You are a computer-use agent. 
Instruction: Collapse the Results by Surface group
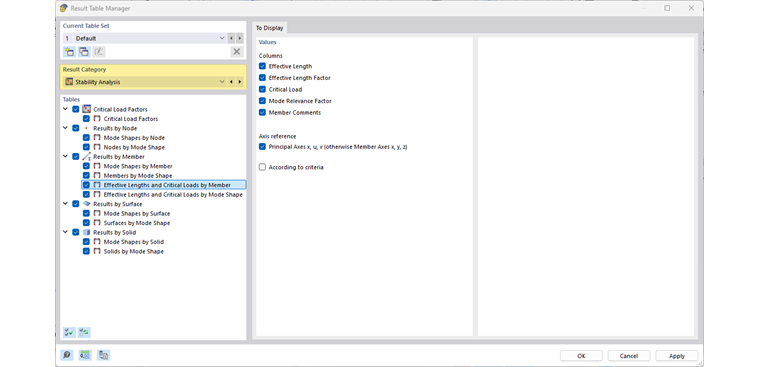tap(65, 204)
